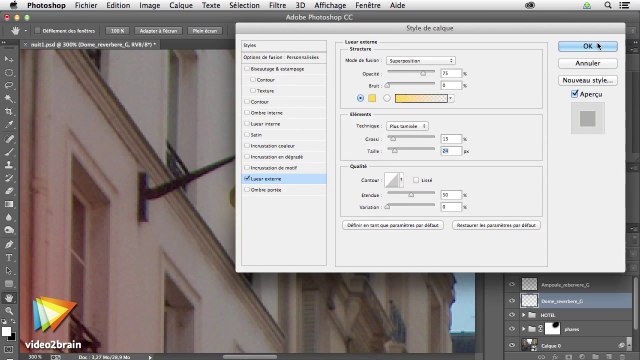Image resolution: width=640 pixels, height=360 pixels.
Task: Toggle Quick Mask mode icon
Action: tap(9, 350)
